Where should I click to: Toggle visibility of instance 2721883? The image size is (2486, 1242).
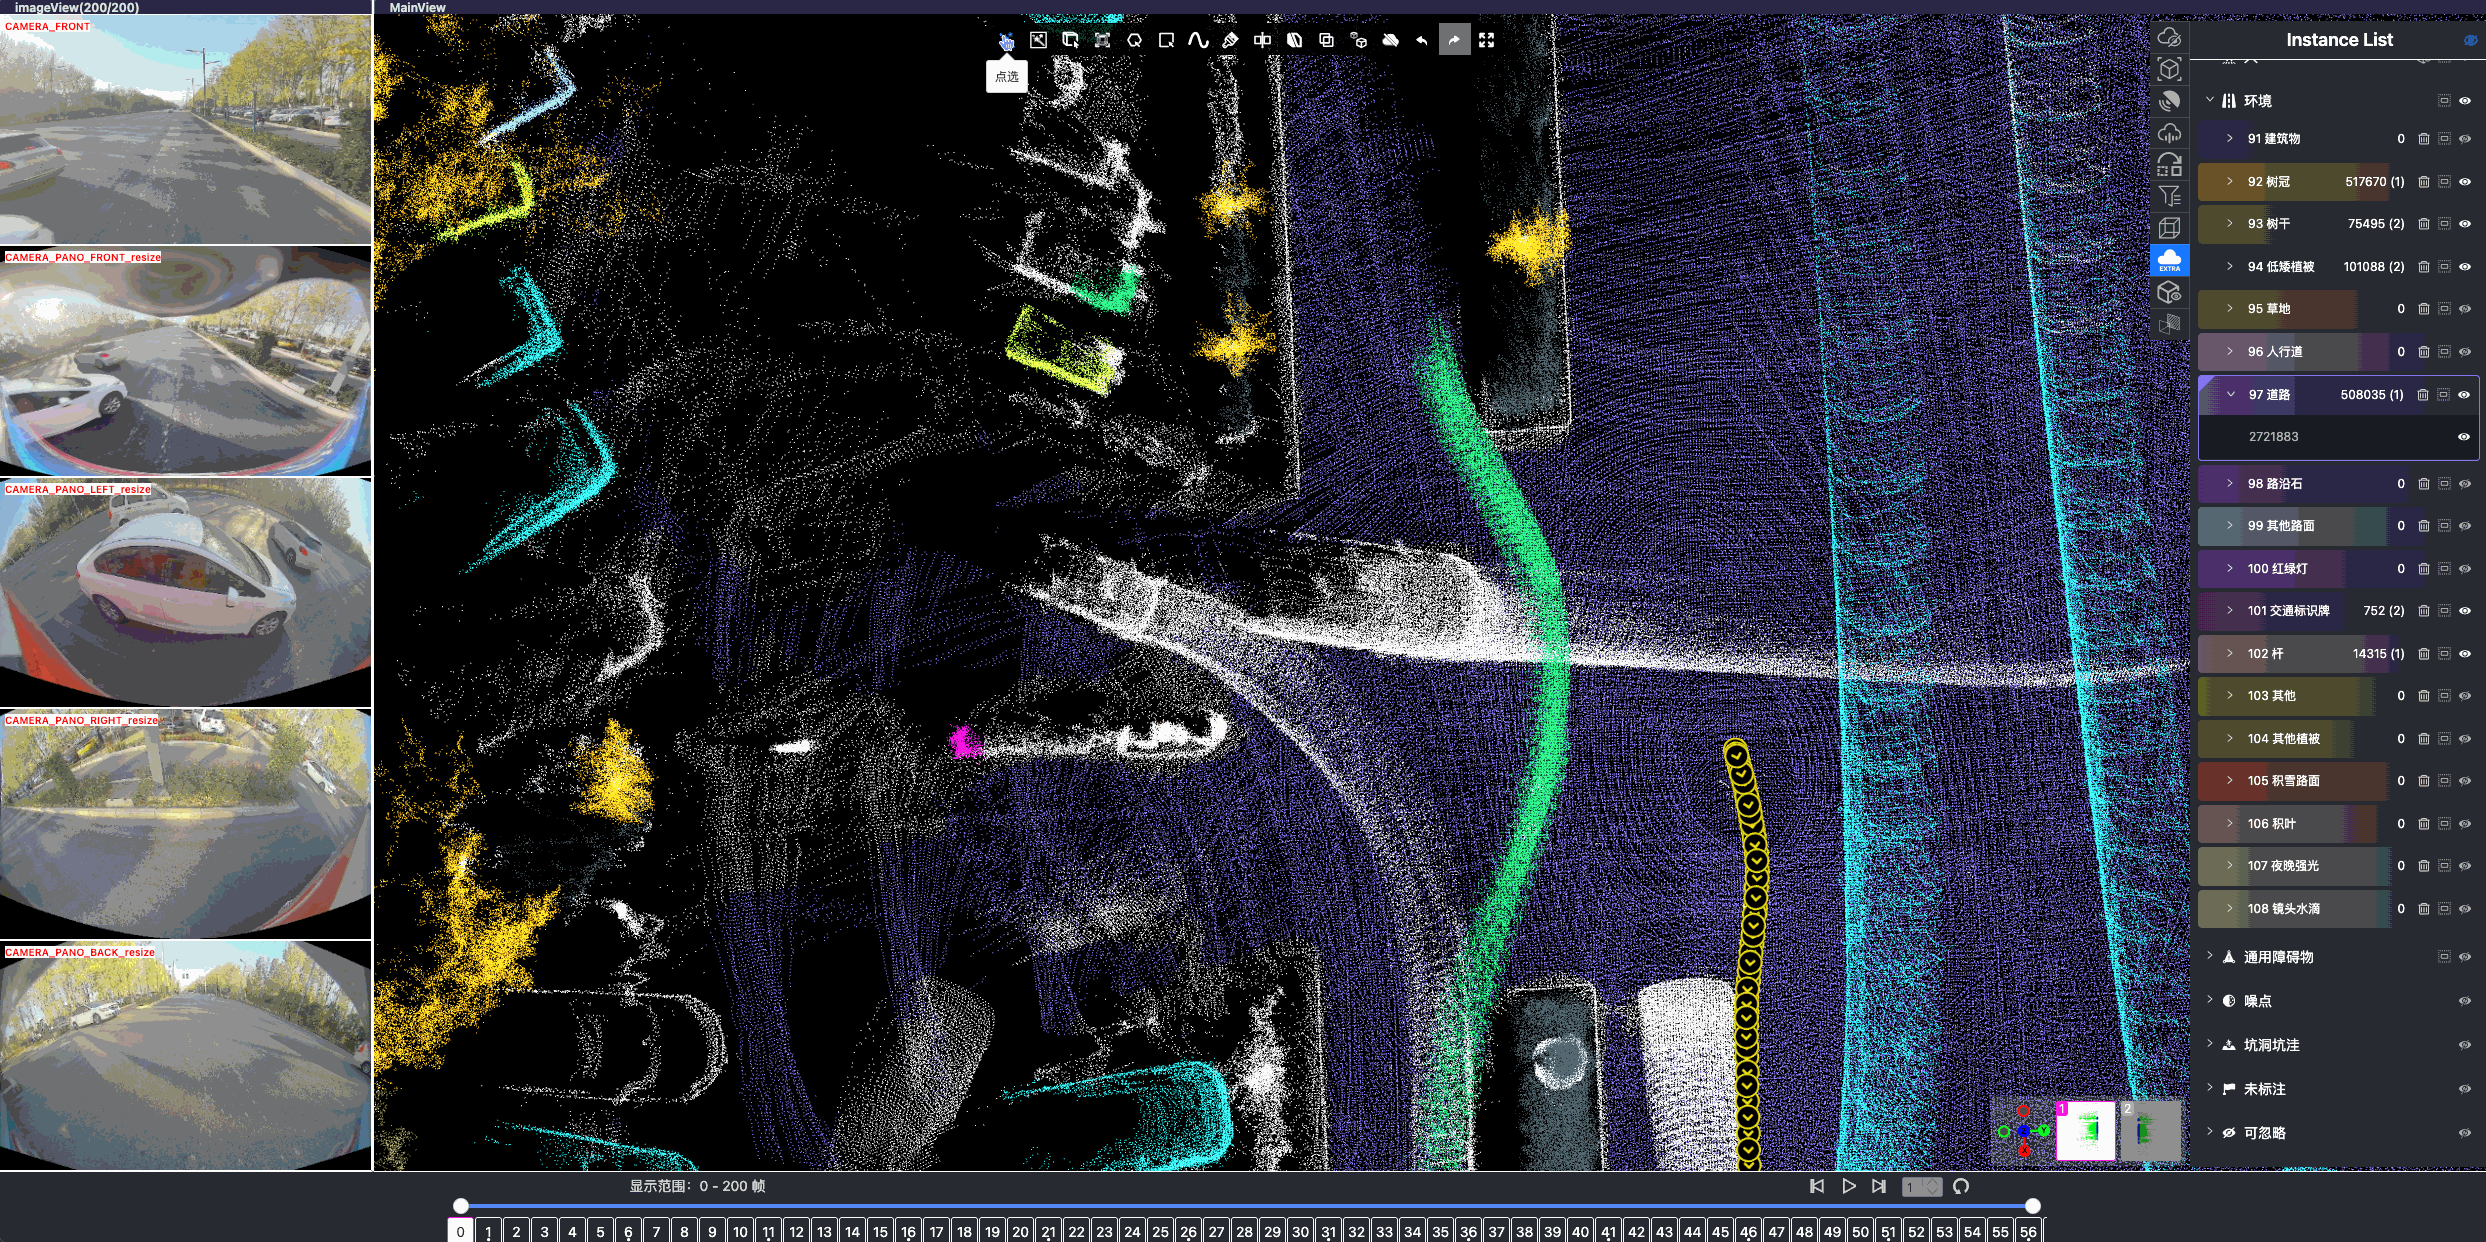point(2463,437)
